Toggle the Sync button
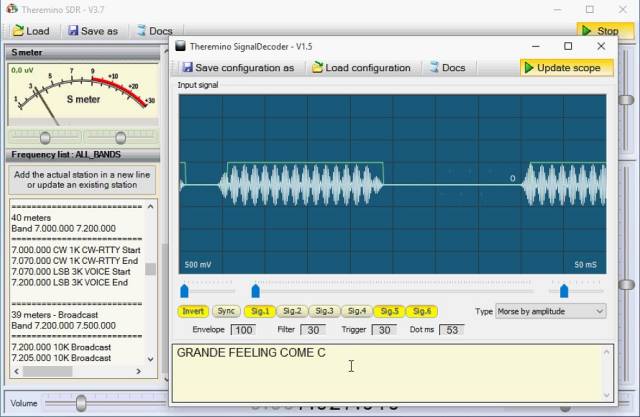640x417 pixels. tap(227, 311)
